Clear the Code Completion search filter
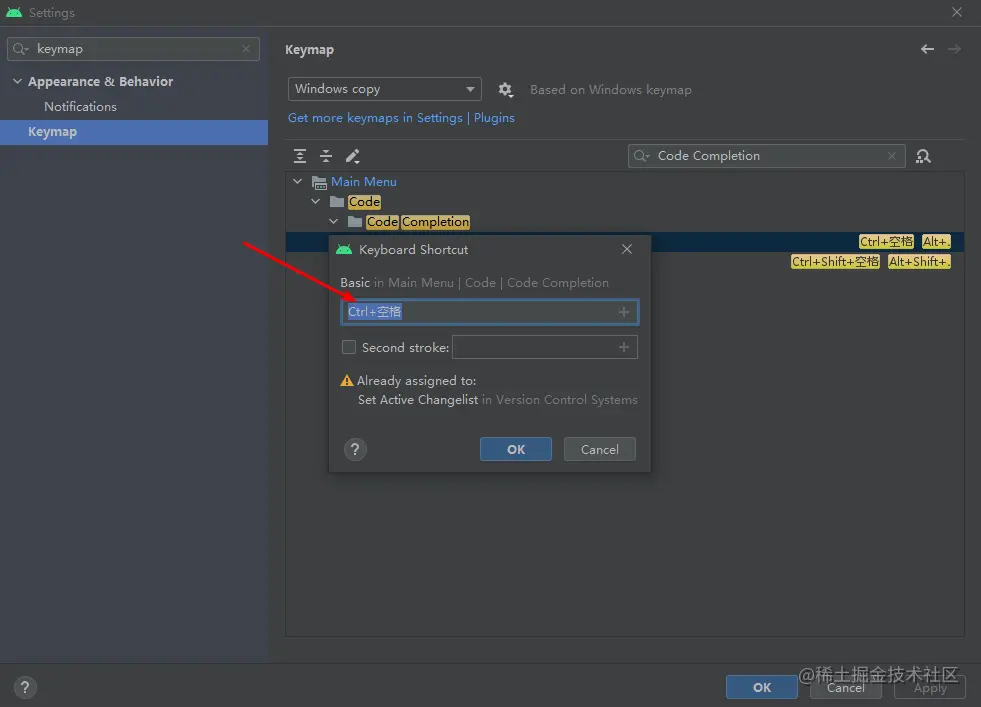981x707 pixels. pyautogui.click(x=892, y=156)
